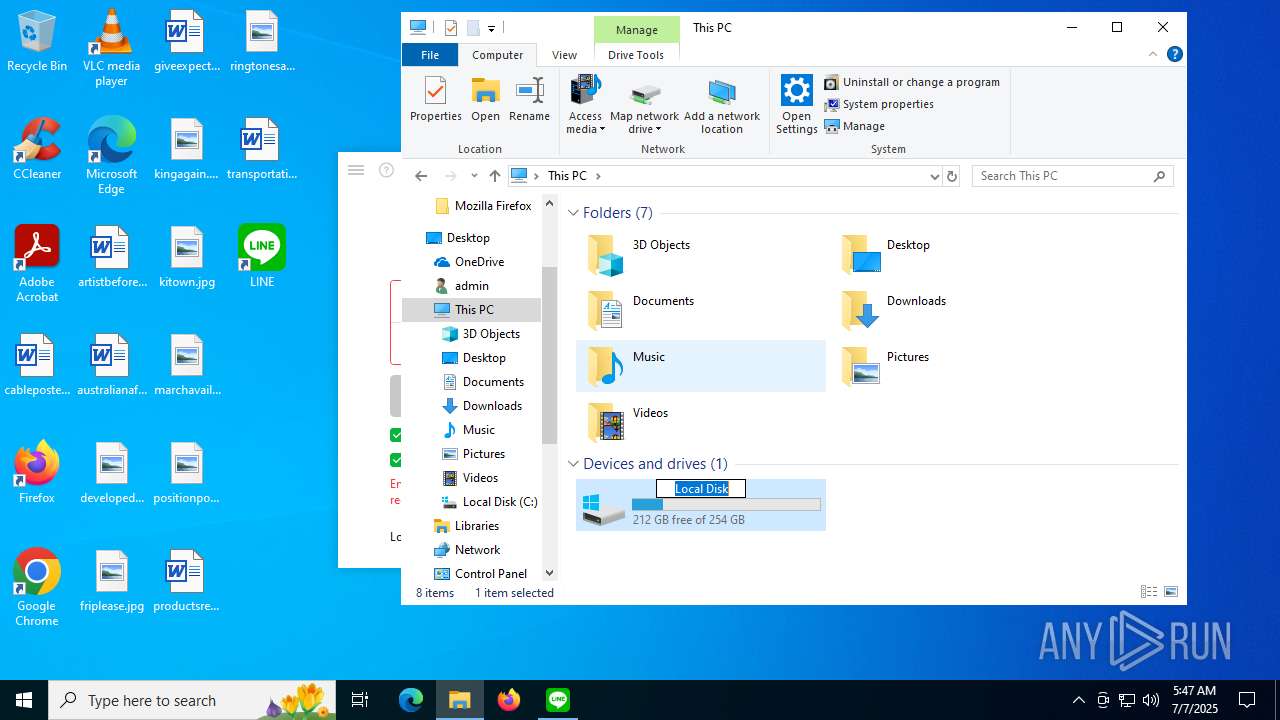Screen dimensions: 1280x720
Task: Click navigation pane scroll down arrow
Action: 549,573
